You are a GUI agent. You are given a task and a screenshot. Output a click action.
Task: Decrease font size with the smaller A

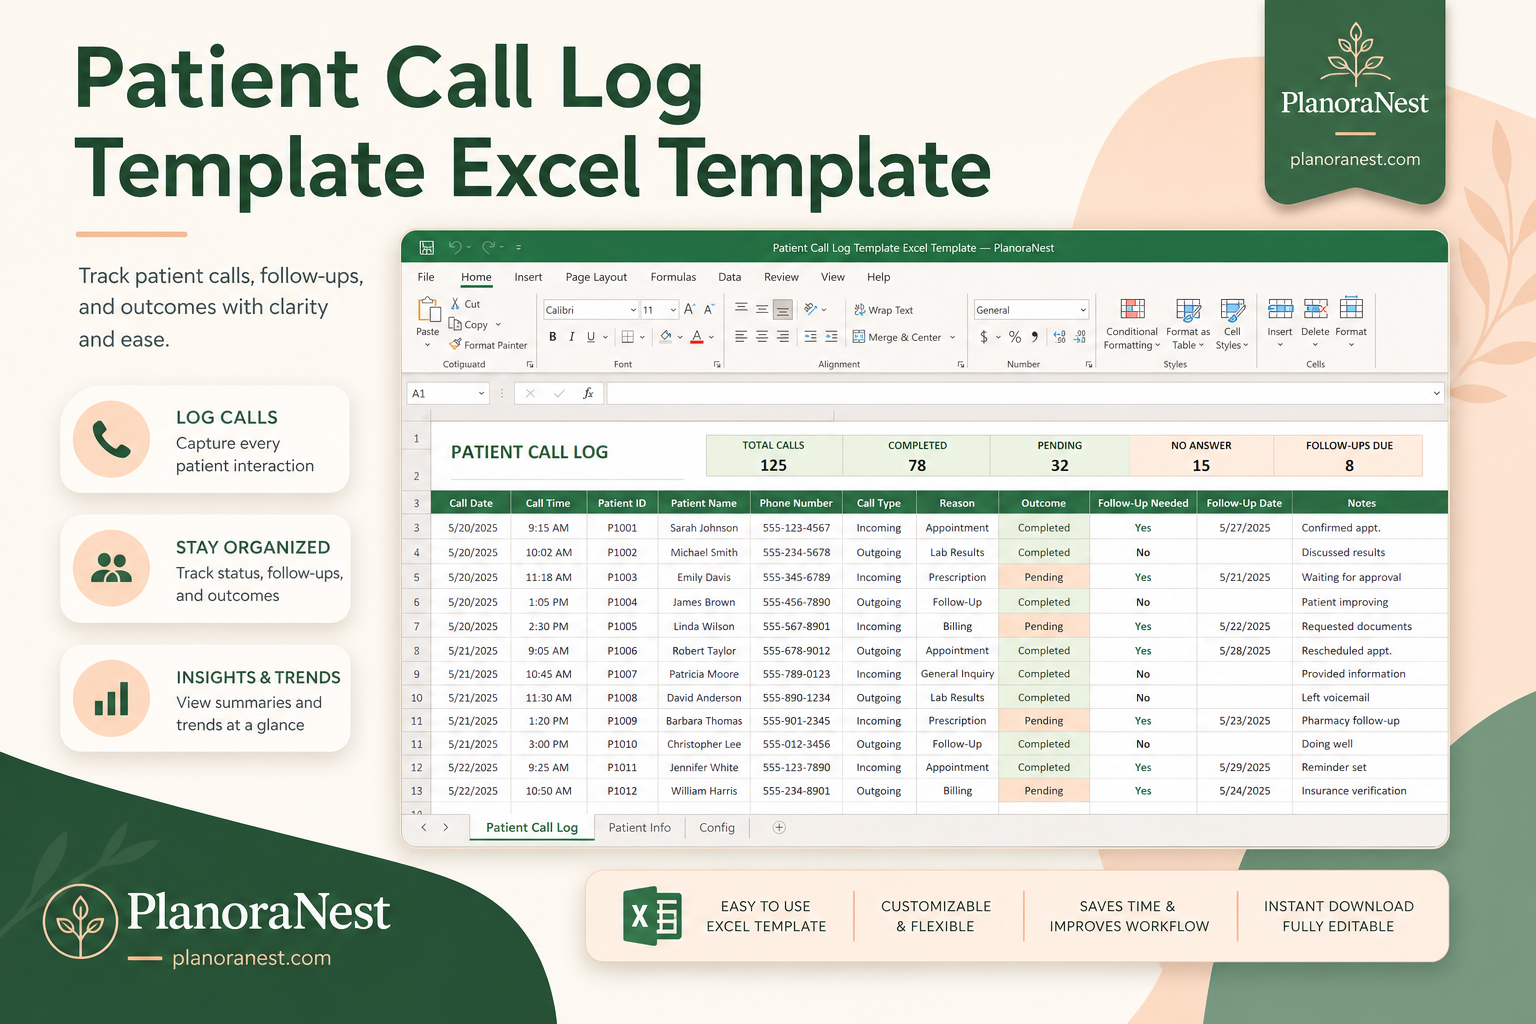[x=709, y=310]
